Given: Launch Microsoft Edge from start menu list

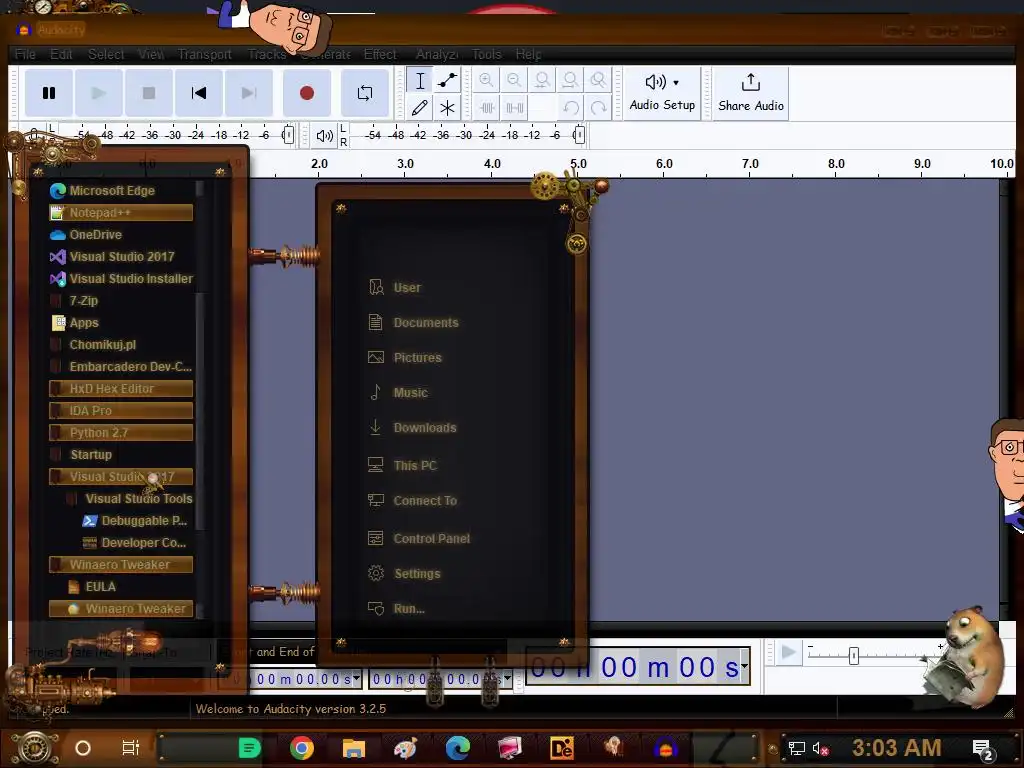Looking at the screenshot, I should click(x=121, y=191).
